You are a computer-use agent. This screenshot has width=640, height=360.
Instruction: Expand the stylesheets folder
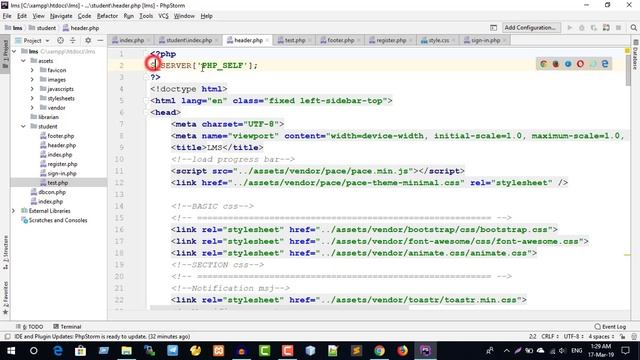pyautogui.click(x=32, y=98)
